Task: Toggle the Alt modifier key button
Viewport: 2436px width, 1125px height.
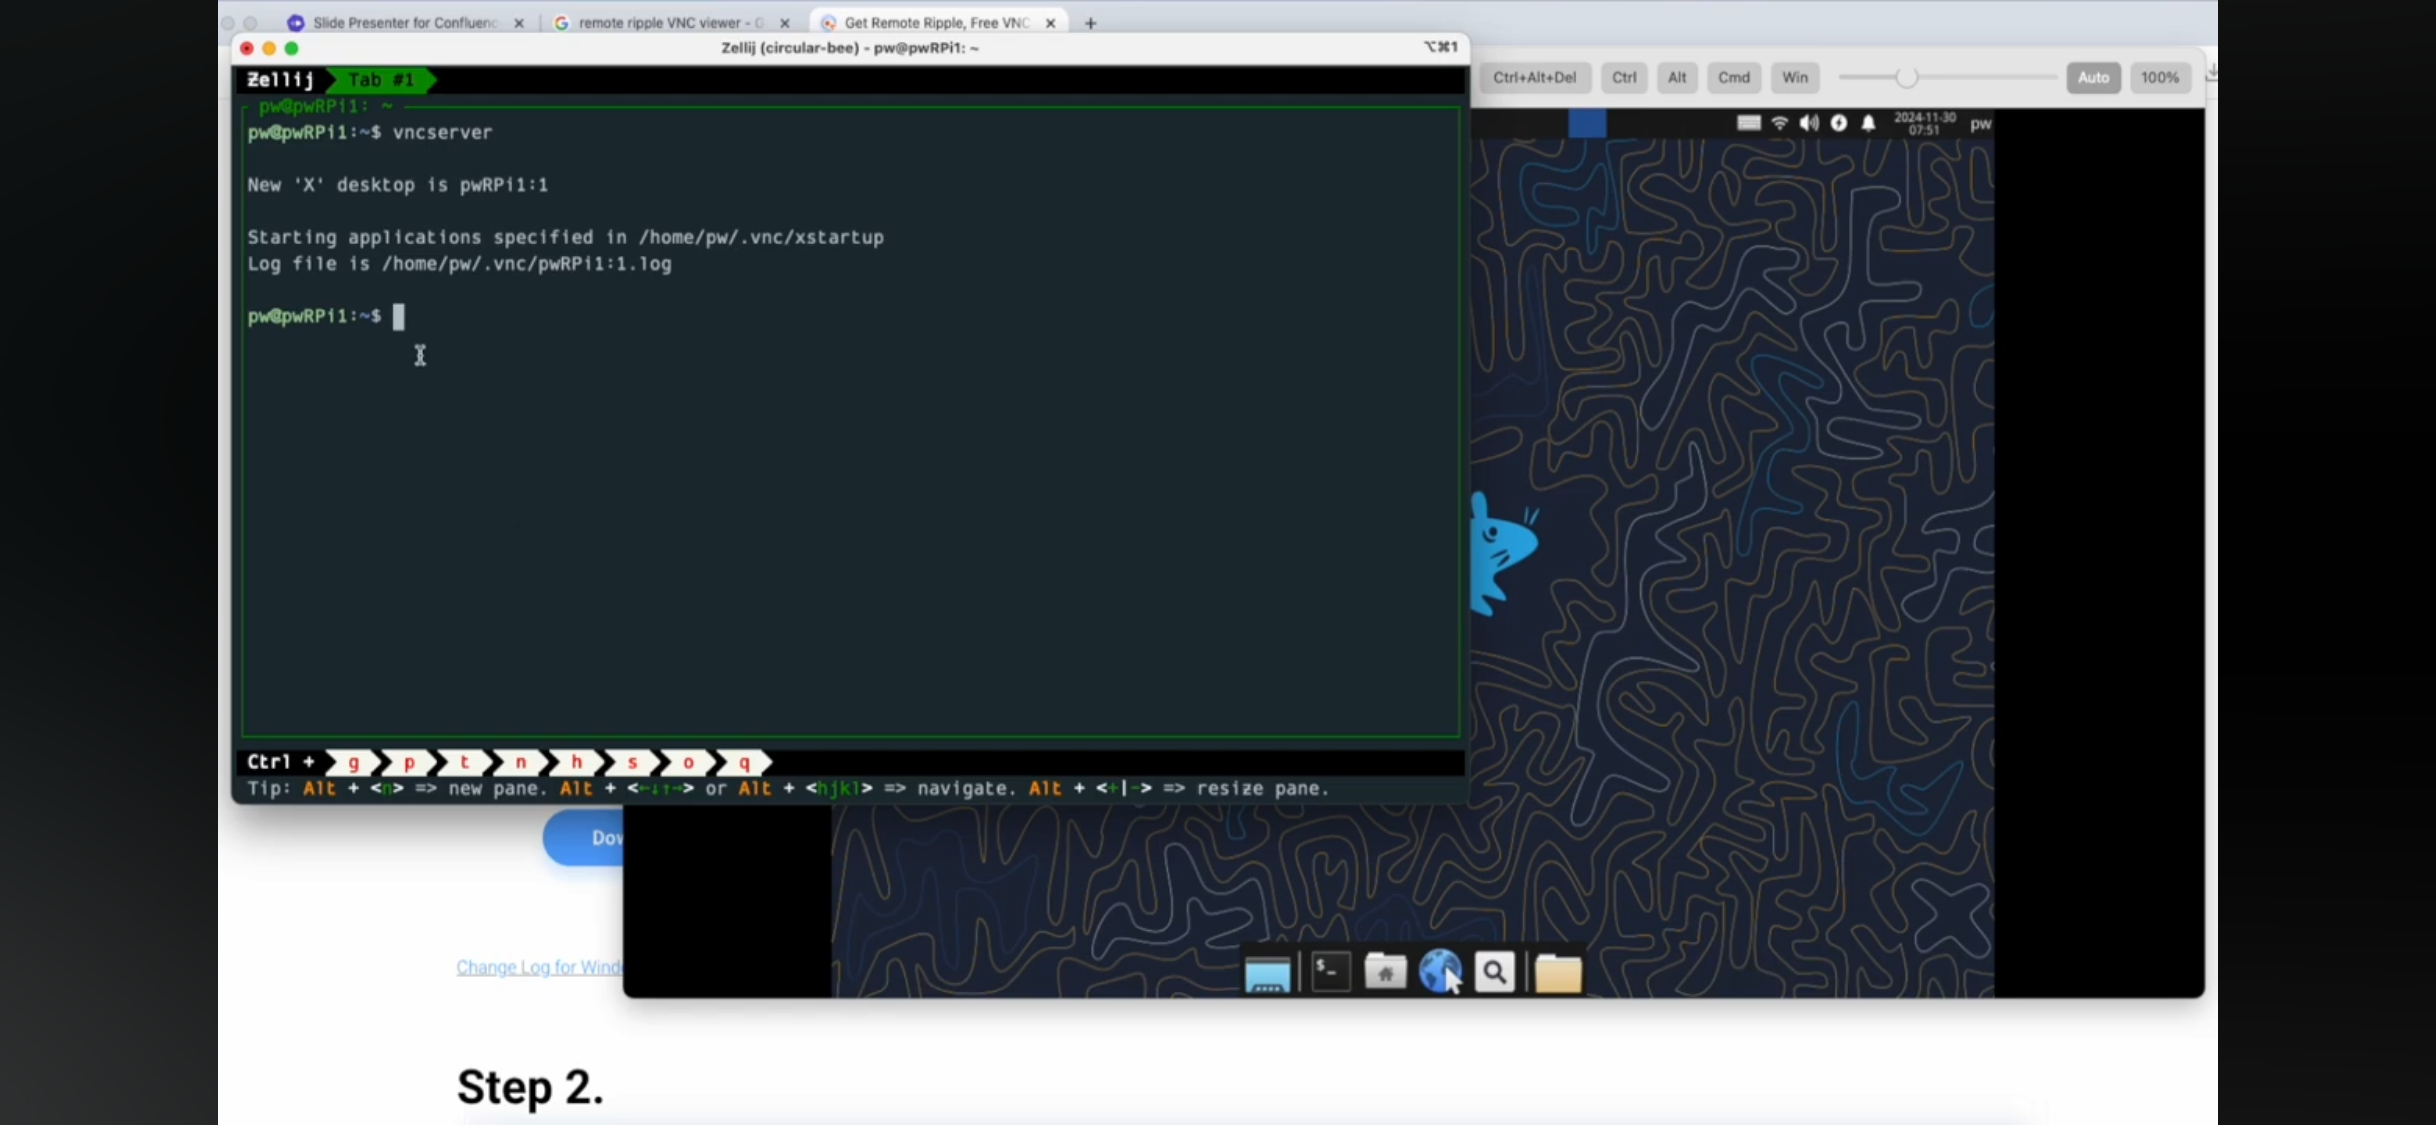Action: pos(1677,78)
